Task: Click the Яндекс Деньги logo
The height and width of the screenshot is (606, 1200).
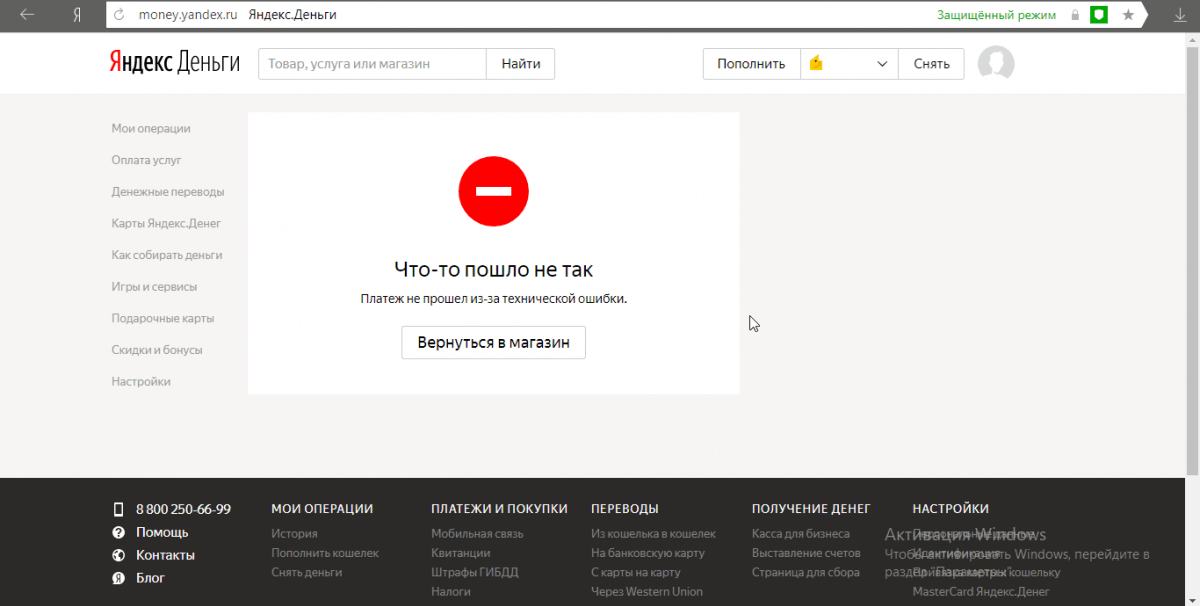Action: coord(175,63)
